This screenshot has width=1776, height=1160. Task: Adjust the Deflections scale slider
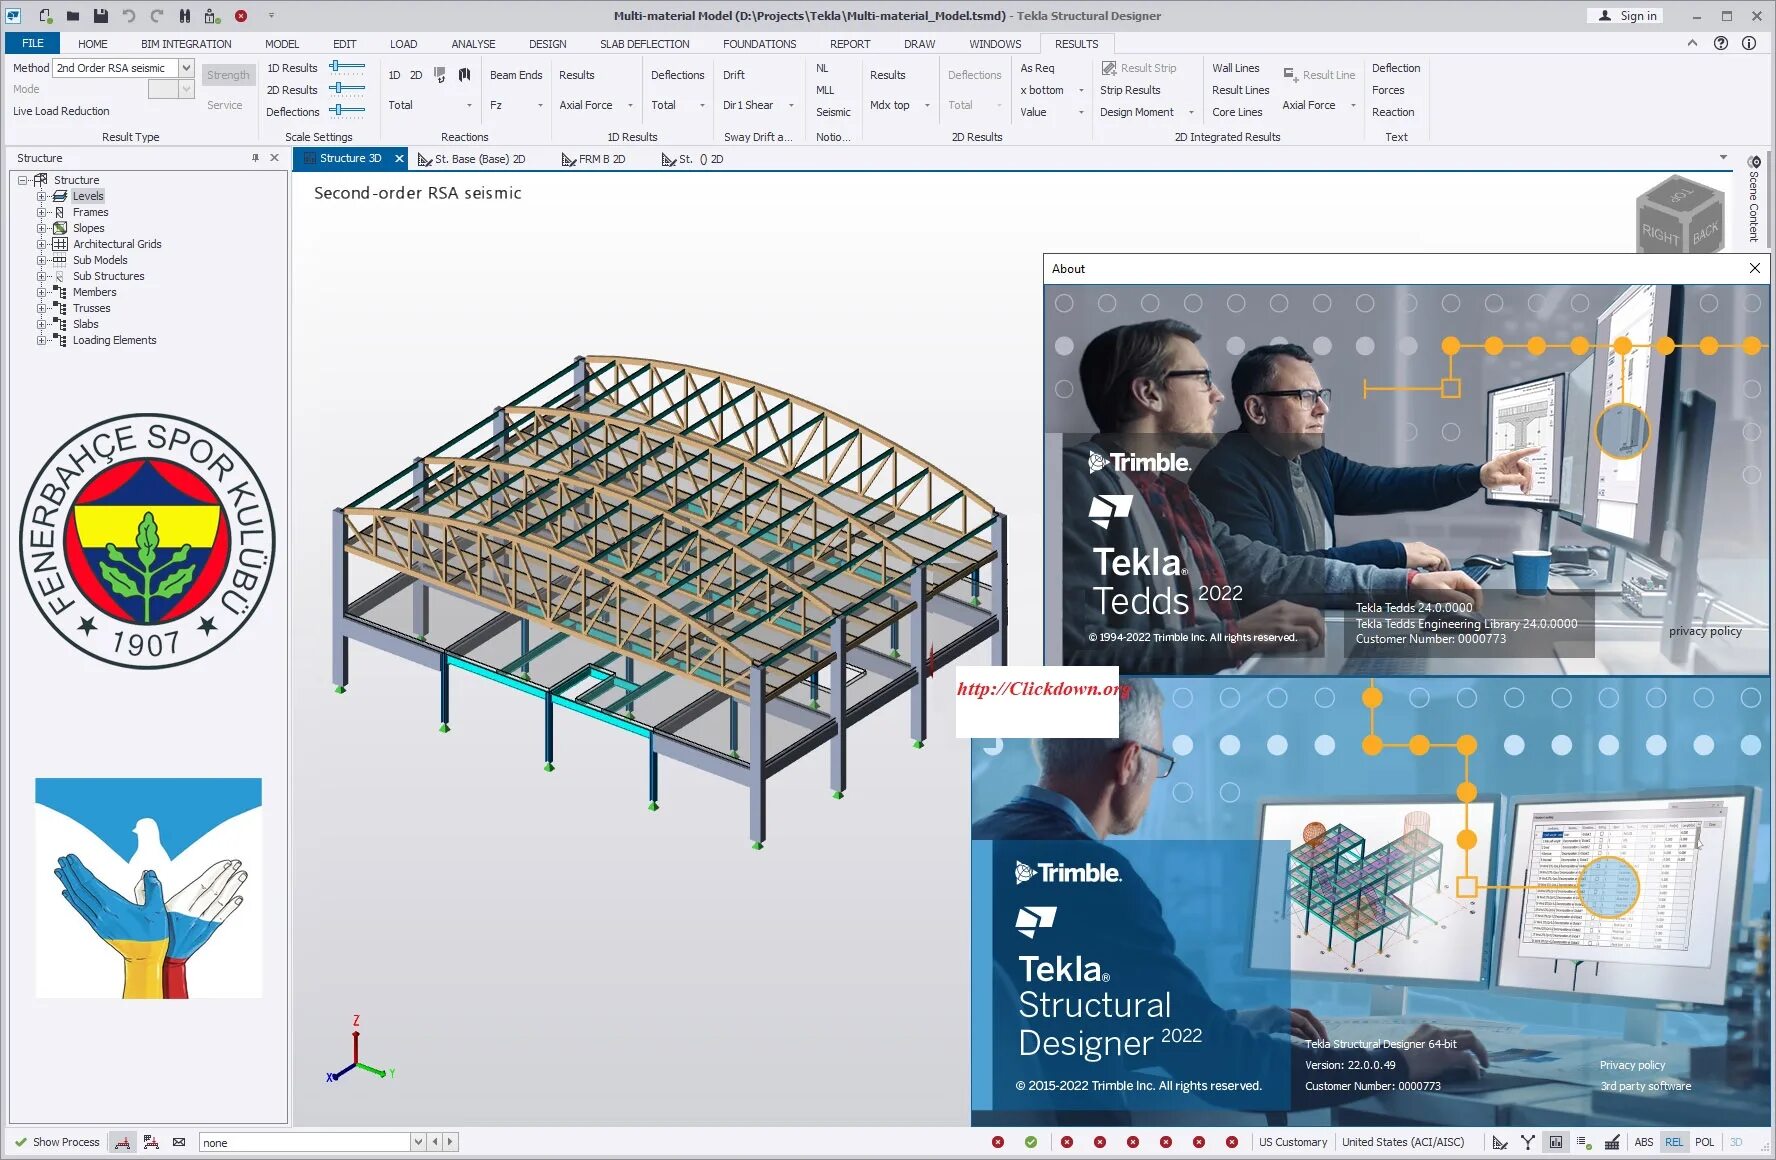[347, 111]
